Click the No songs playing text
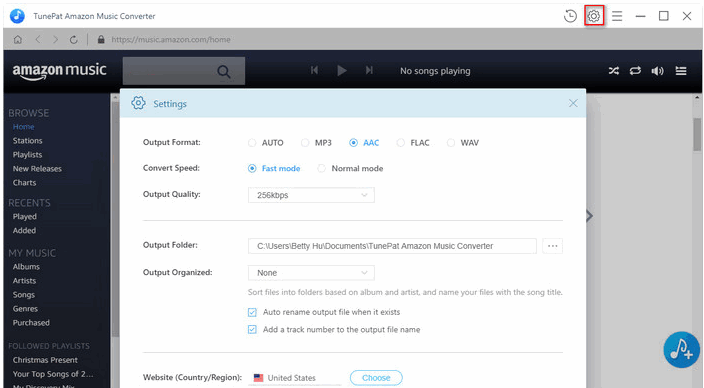Image resolution: width=704 pixels, height=388 pixels. (435, 71)
